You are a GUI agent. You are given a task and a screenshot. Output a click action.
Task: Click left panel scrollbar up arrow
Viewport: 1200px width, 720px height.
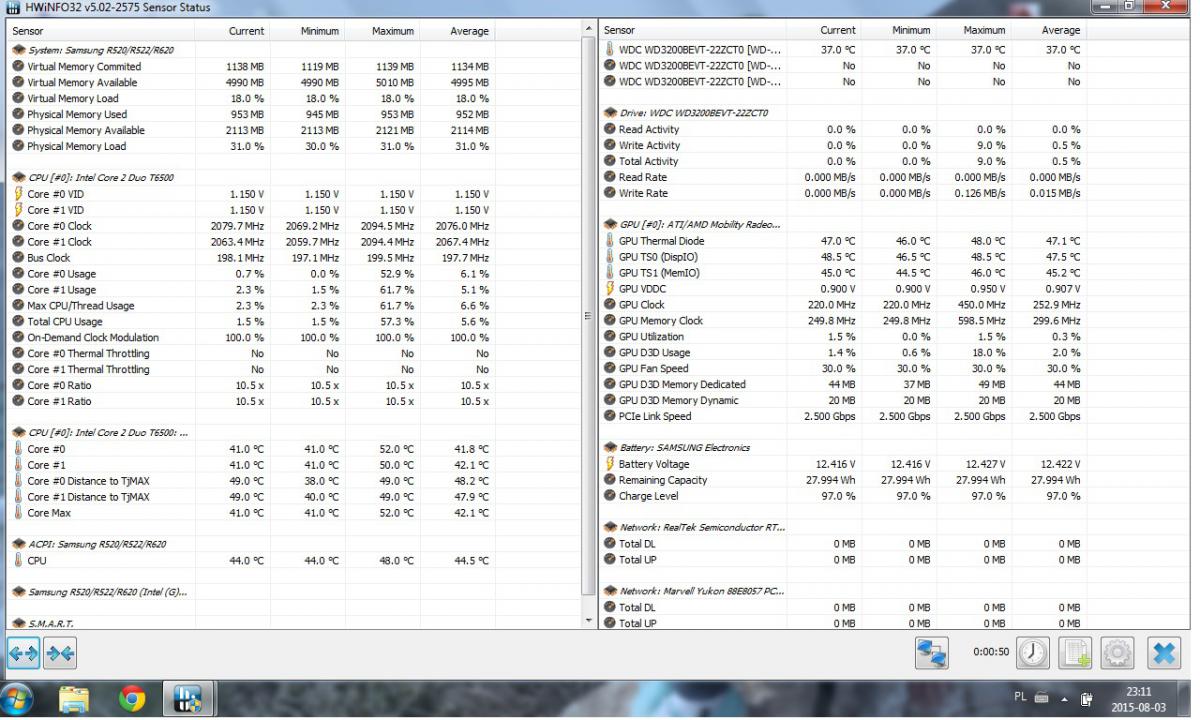pyautogui.click(x=588, y=30)
